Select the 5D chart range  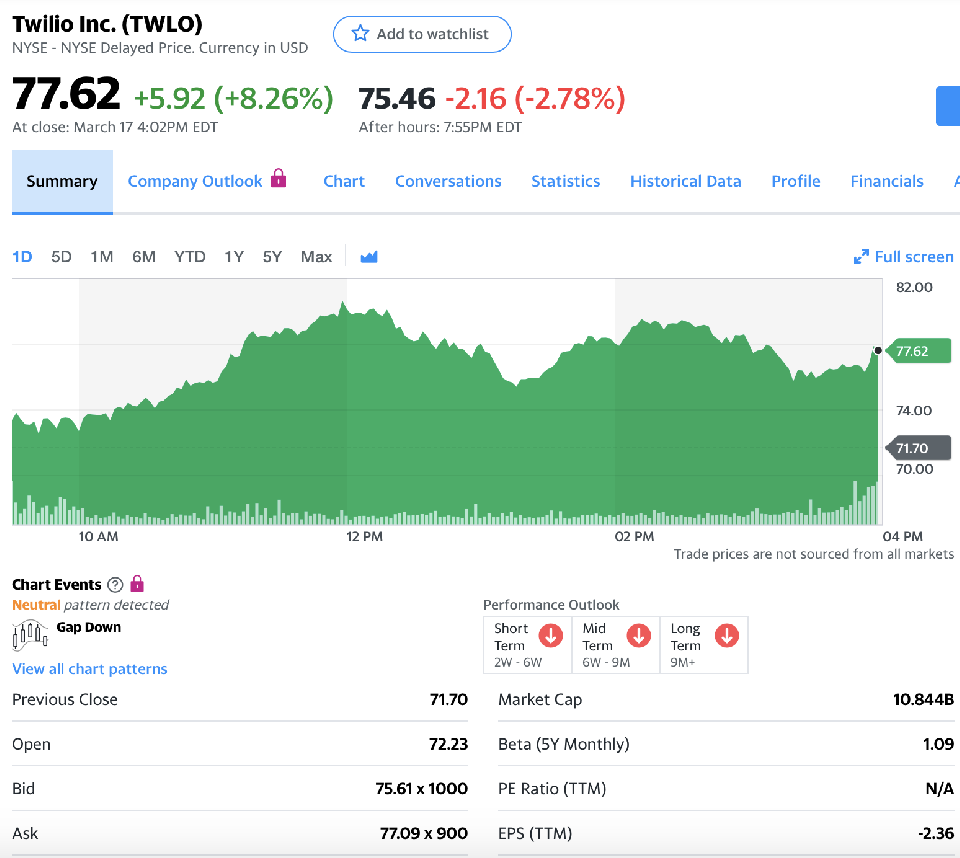click(61, 257)
